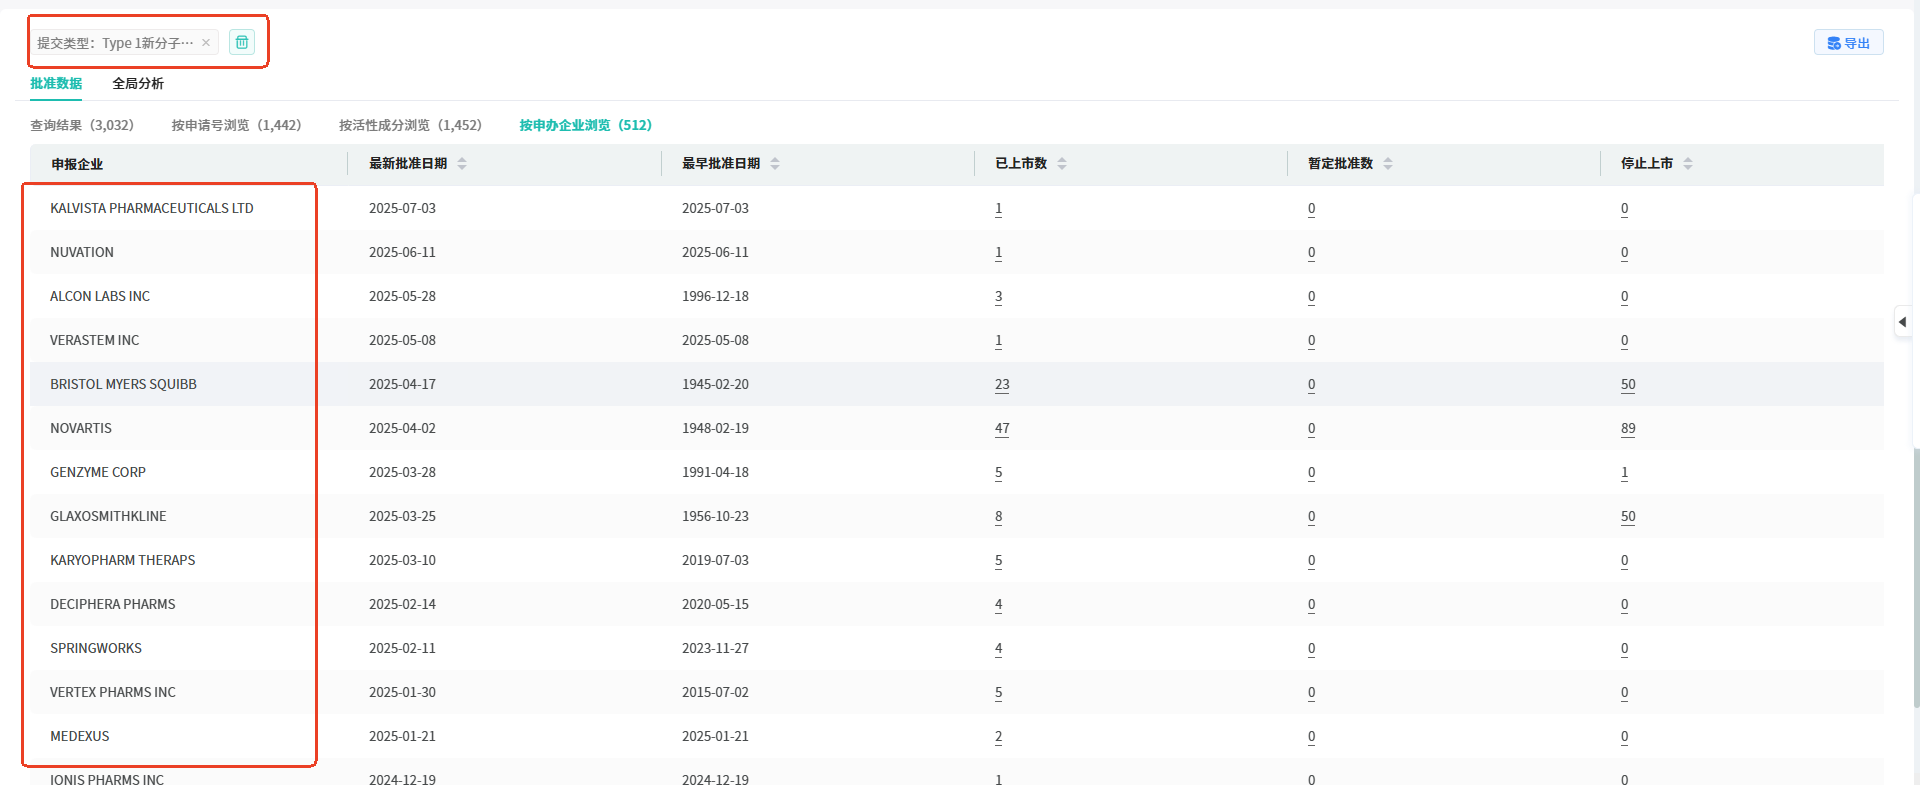The width and height of the screenshot is (1920, 785).
Task: Click the trash icon to clear filters
Action: click(242, 42)
